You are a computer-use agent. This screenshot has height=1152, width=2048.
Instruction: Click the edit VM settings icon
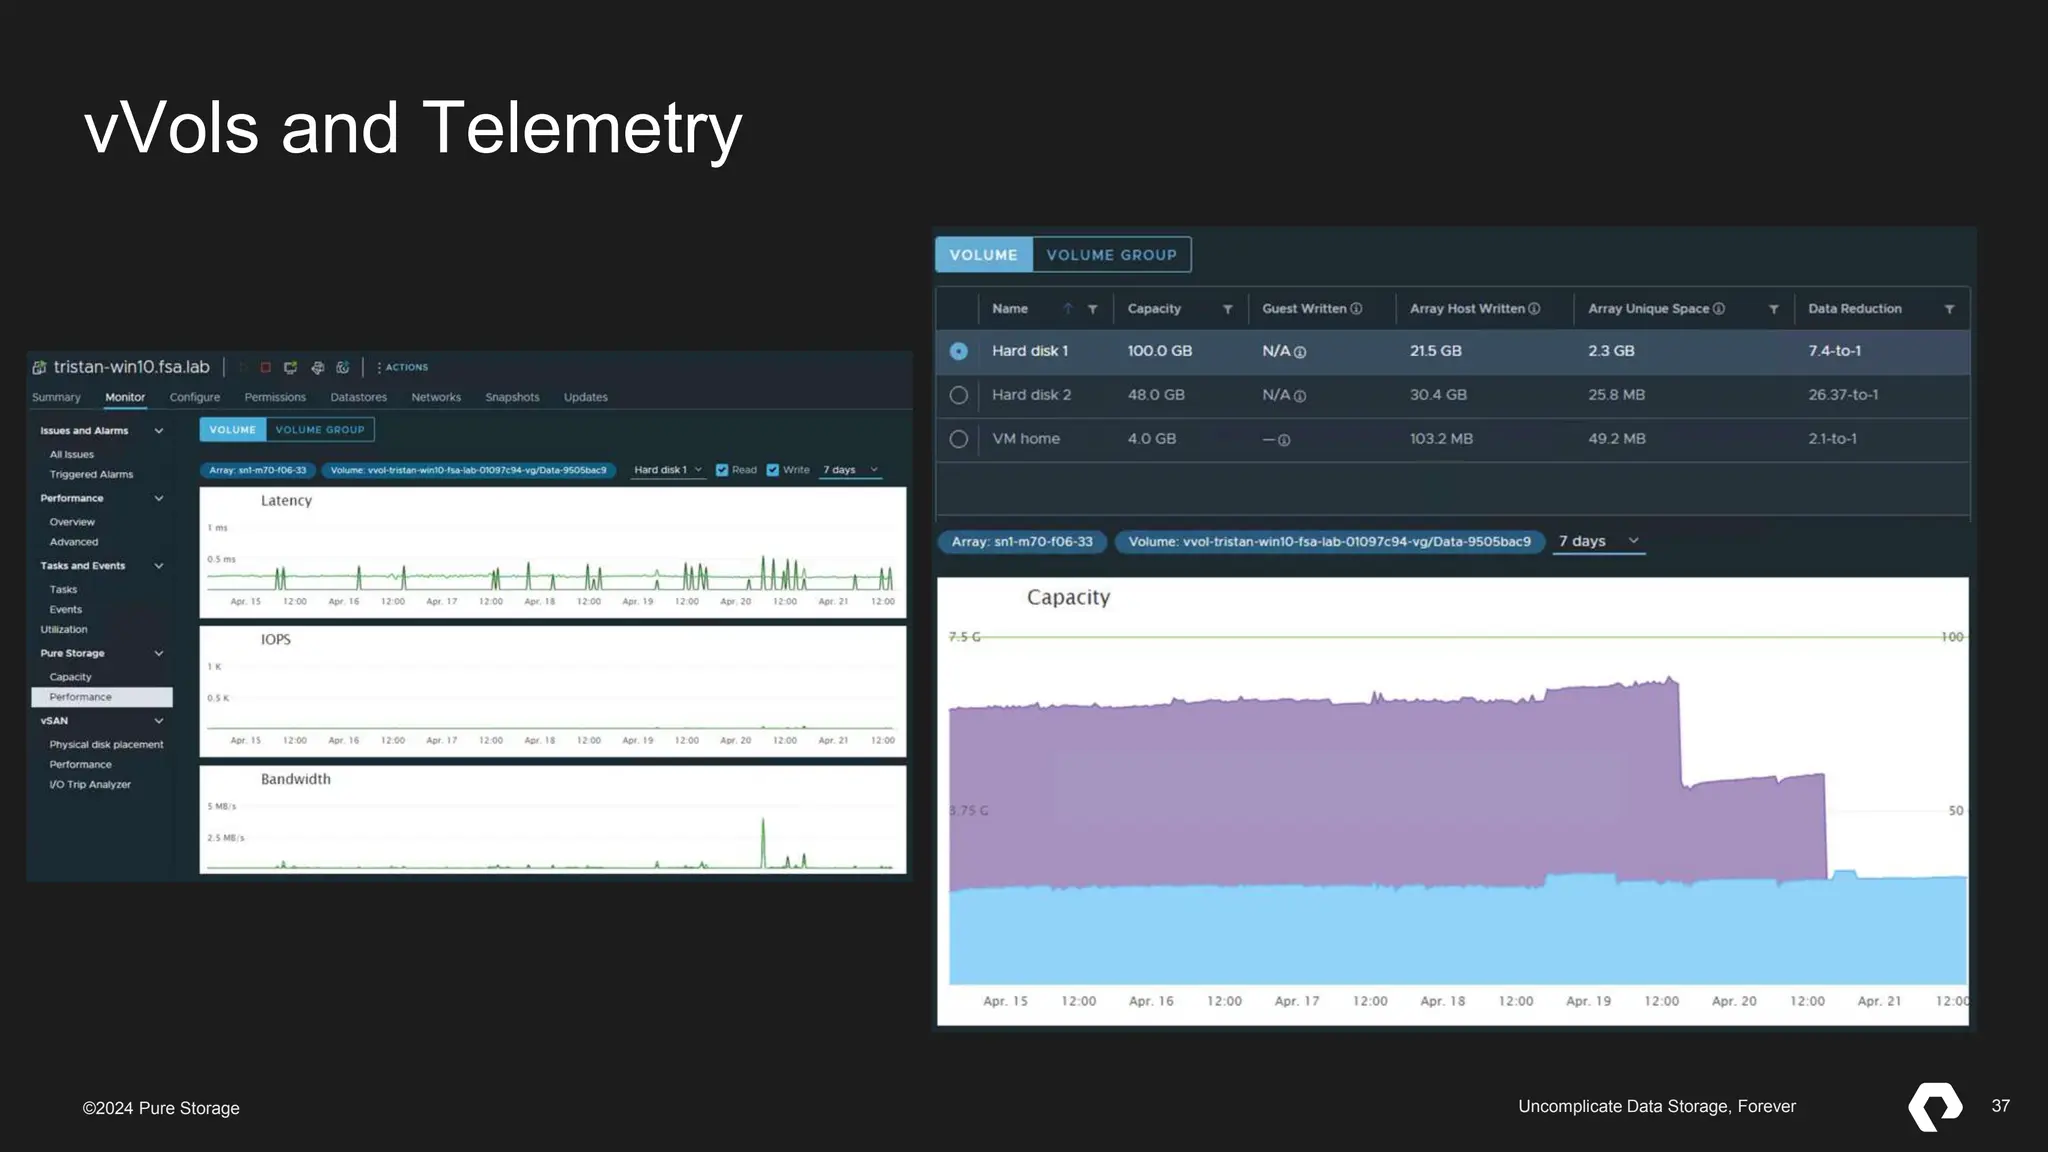pos(317,368)
